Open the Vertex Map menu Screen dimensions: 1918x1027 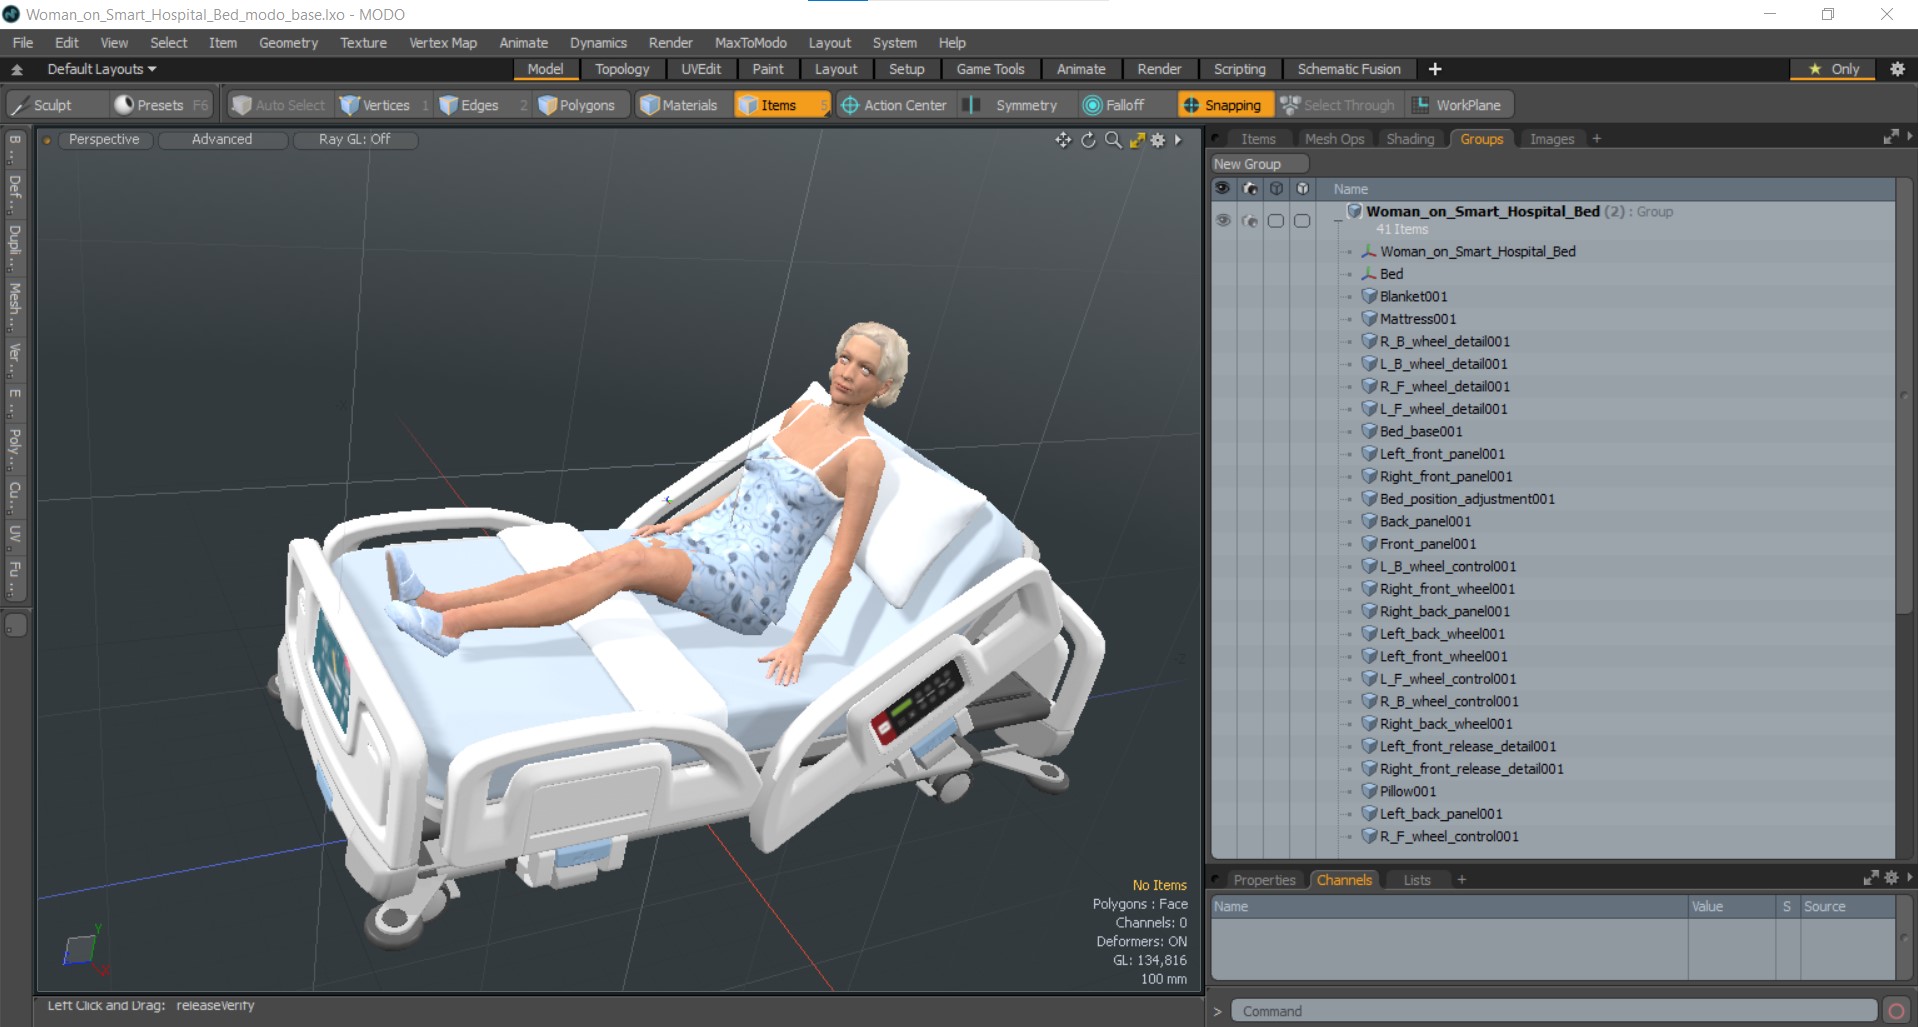443,43
